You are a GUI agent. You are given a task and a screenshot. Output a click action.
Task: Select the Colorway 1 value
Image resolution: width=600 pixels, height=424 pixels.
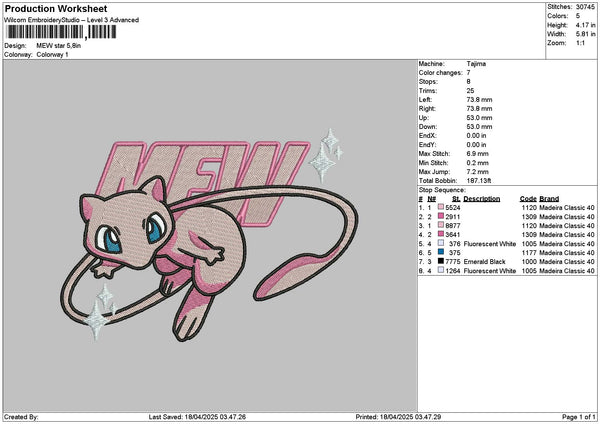tap(52, 55)
